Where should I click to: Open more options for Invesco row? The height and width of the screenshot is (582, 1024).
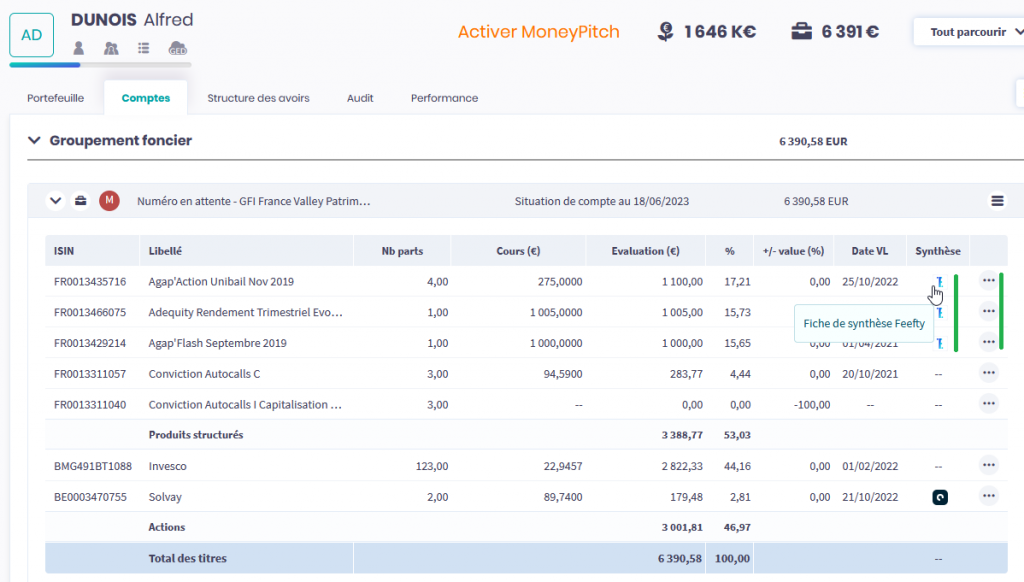(988, 465)
